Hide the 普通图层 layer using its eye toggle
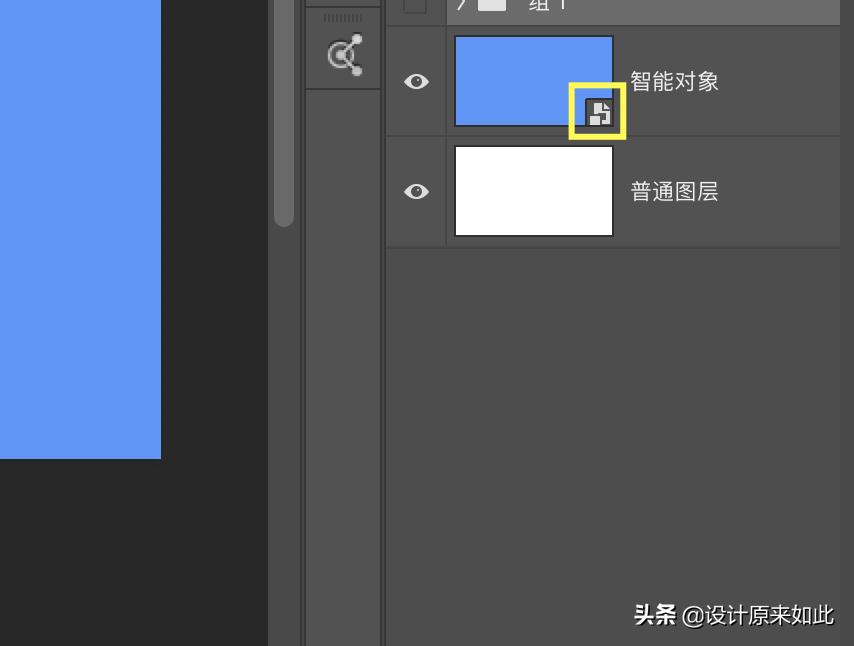The image size is (854, 646). (x=416, y=191)
